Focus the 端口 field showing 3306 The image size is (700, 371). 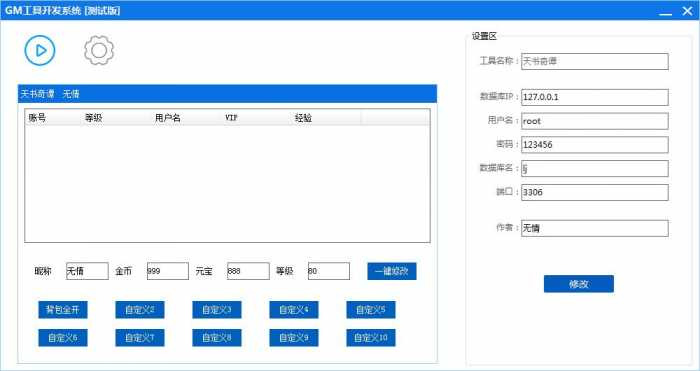point(595,192)
